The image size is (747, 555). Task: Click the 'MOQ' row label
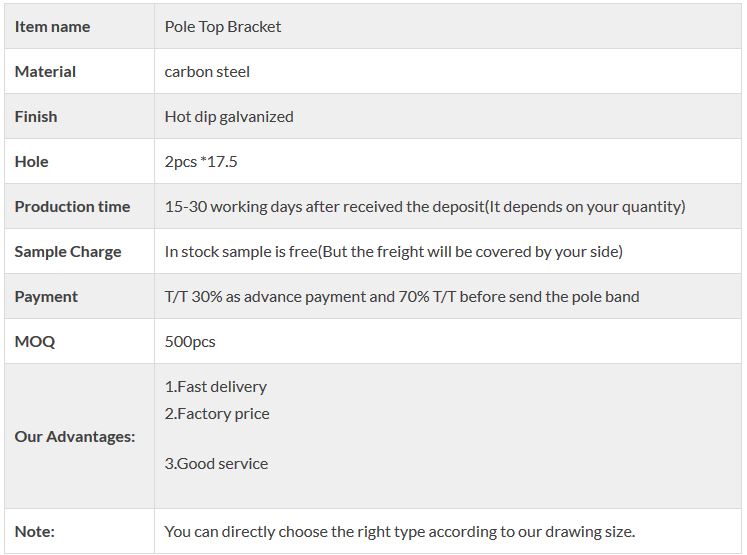(35, 342)
